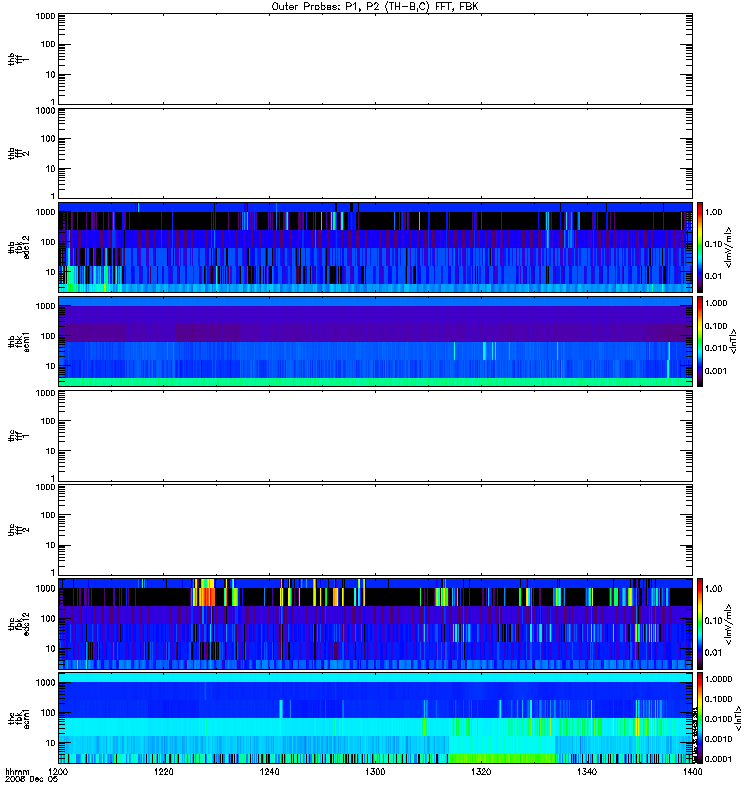Click the empty thb fff 1 plot panel
The image size is (750, 800).
[x=375, y=59]
